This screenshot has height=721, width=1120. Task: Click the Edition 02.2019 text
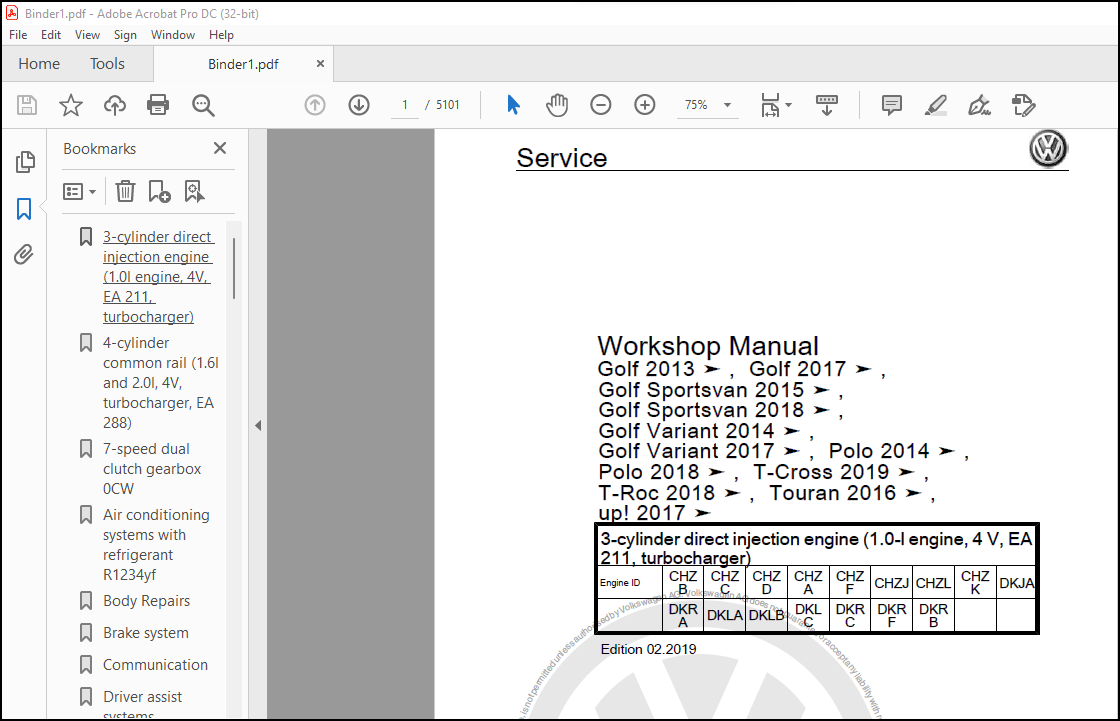[648, 649]
